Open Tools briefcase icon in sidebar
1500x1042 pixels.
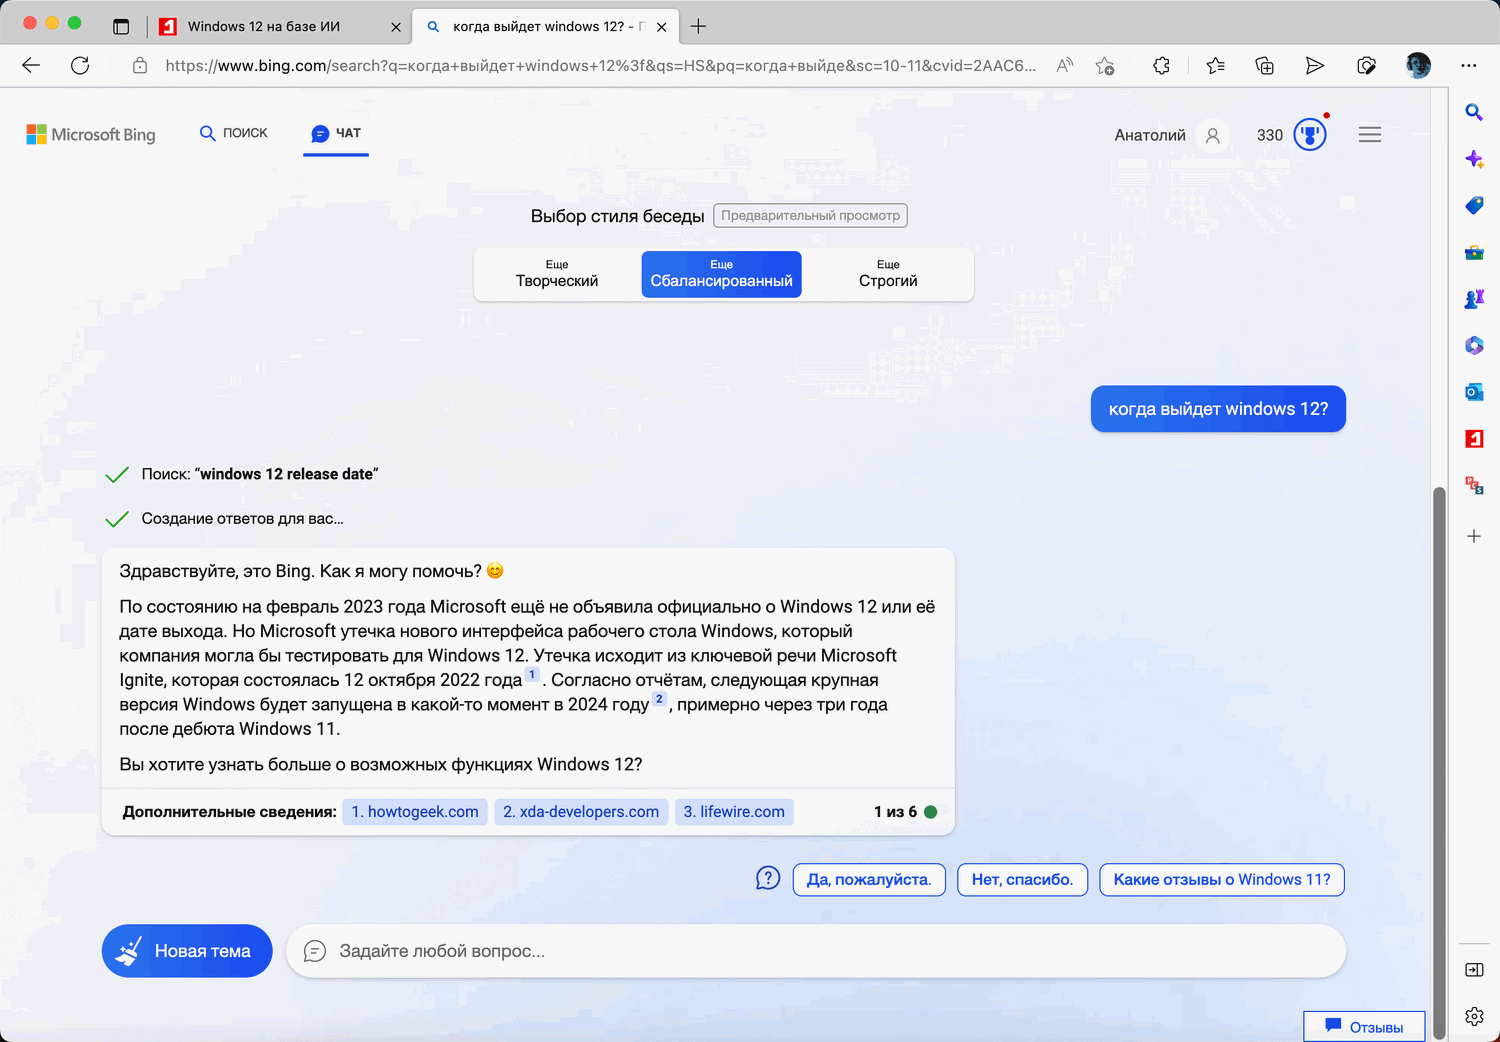click(1474, 252)
